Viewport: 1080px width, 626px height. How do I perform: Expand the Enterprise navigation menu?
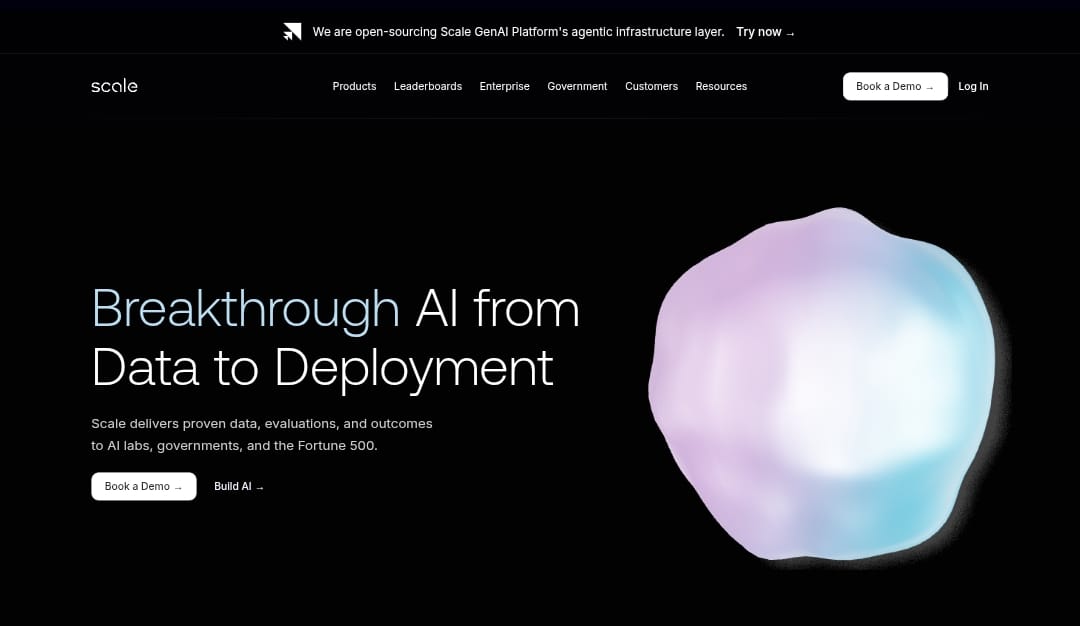(x=504, y=86)
